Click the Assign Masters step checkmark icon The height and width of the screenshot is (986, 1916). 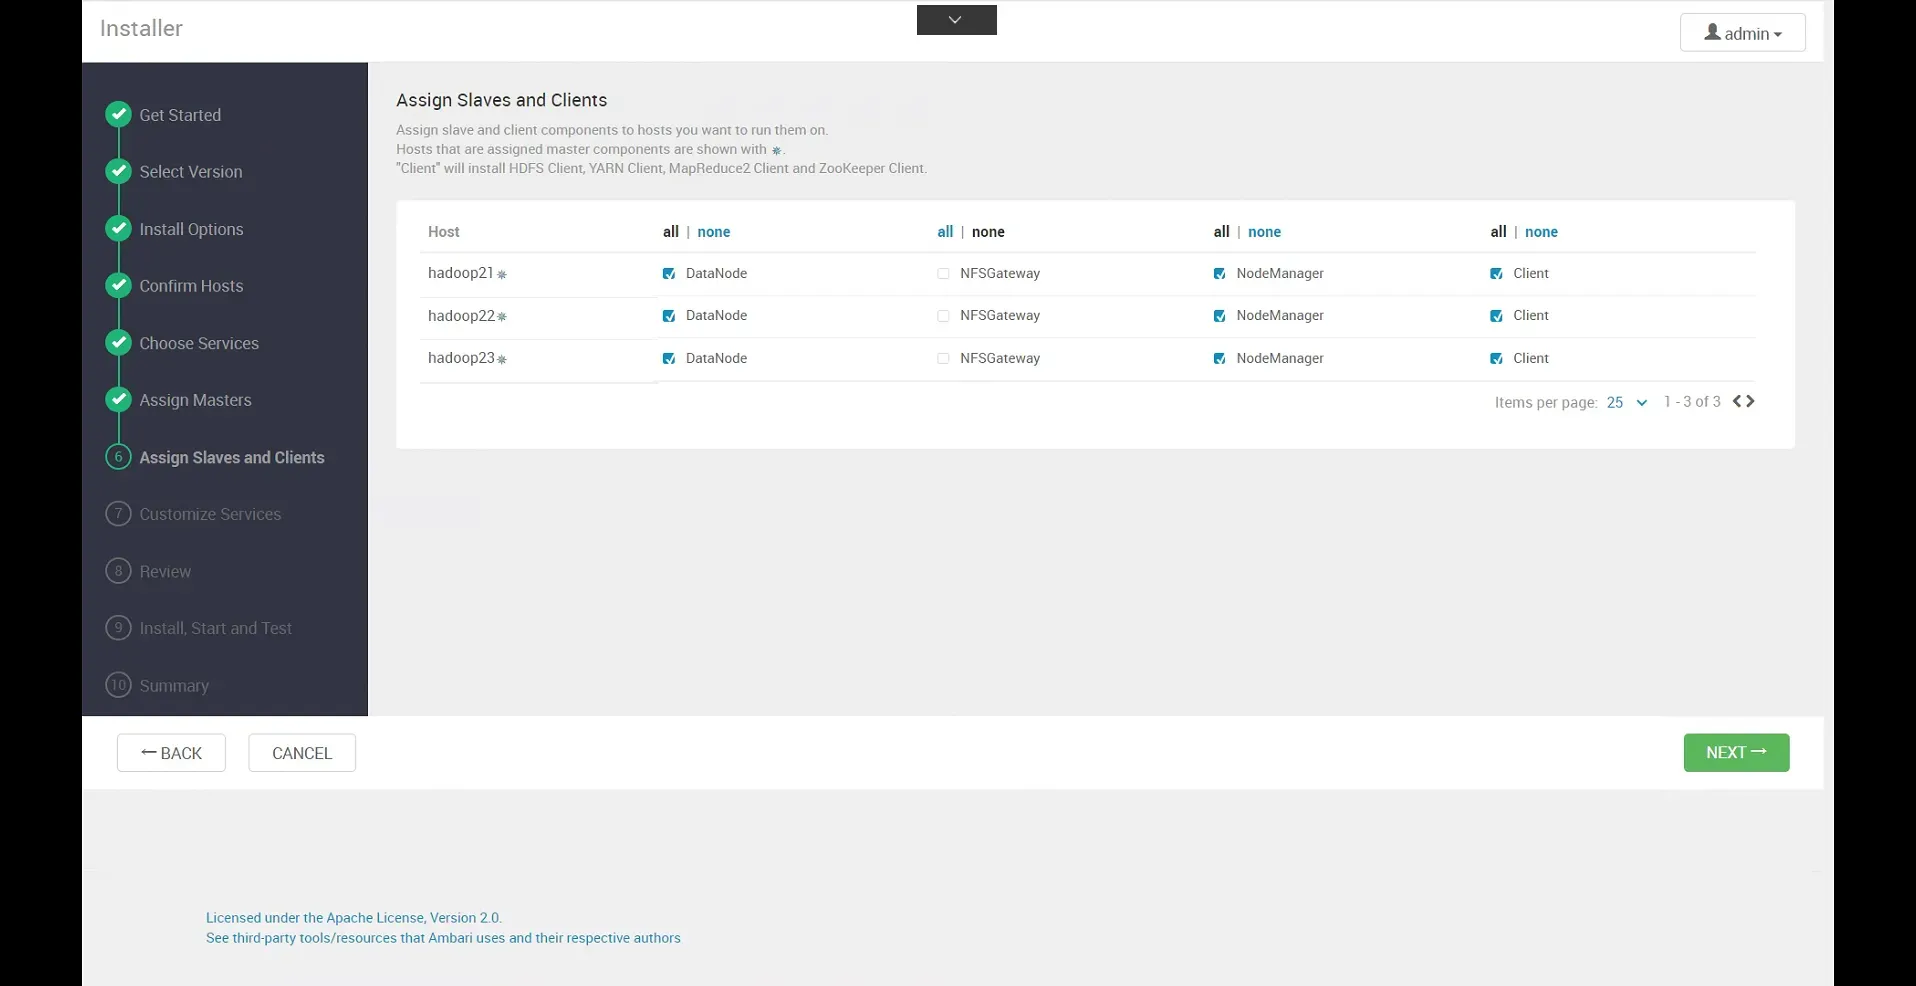(118, 400)
